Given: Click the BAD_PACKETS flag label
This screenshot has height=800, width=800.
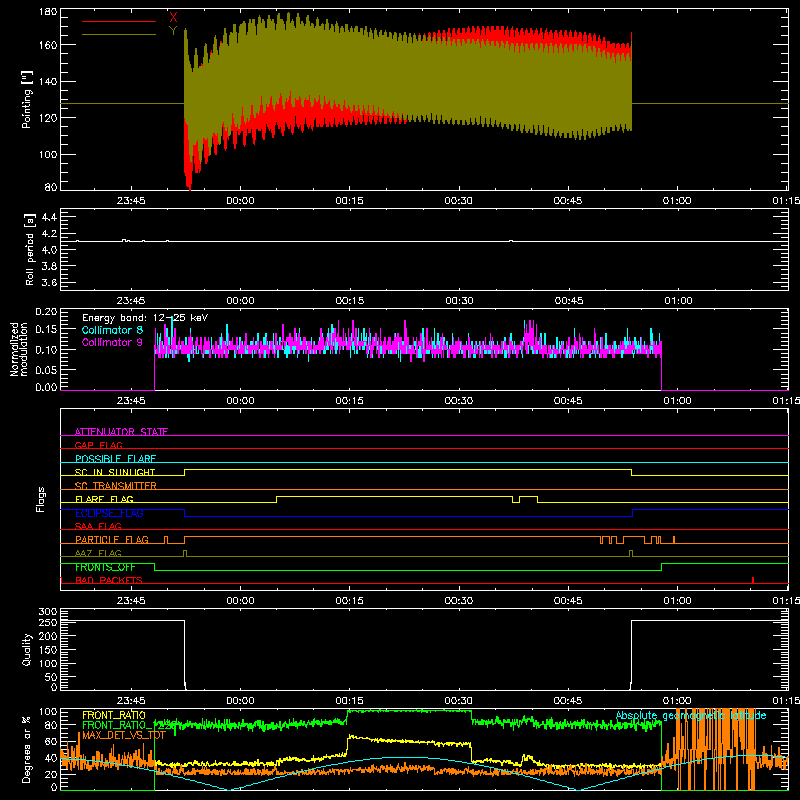Looking at the screenshot, I should coord(109,580).
